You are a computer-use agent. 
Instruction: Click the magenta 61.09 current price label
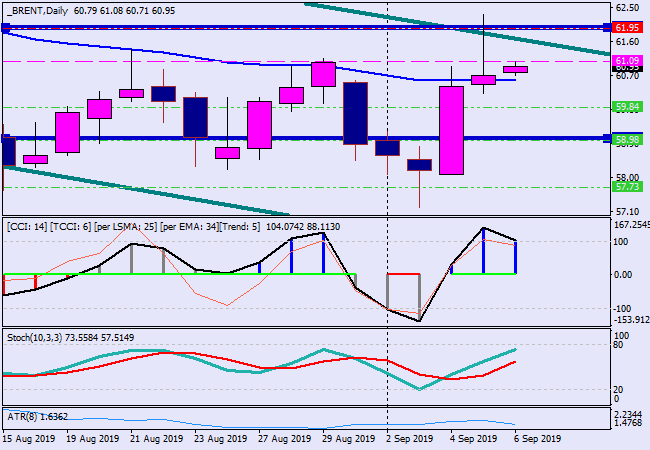[627, 62]
